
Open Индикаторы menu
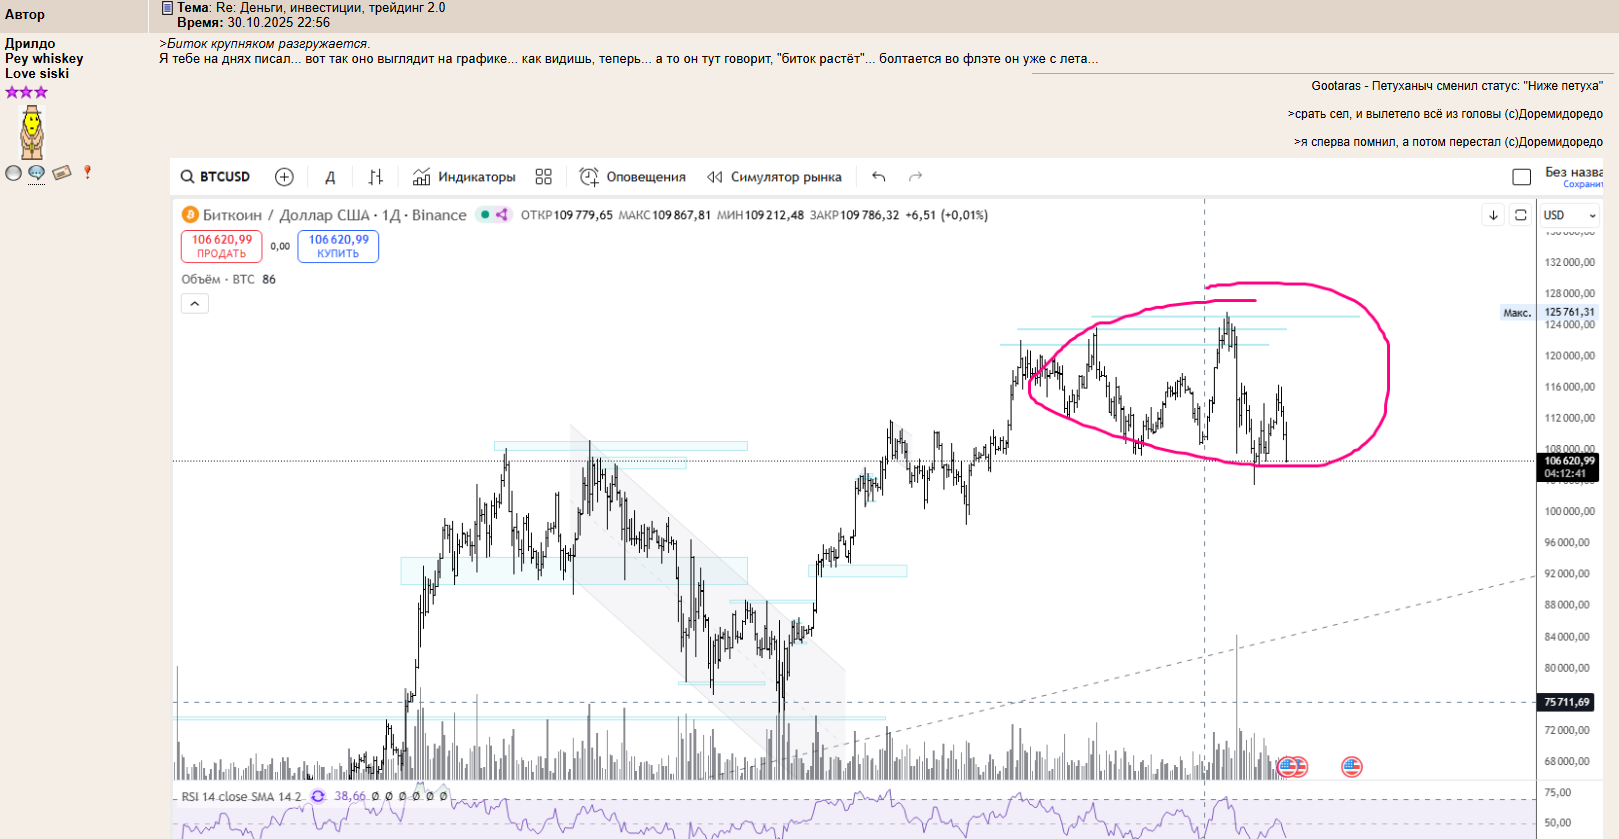tap(464, 177)
